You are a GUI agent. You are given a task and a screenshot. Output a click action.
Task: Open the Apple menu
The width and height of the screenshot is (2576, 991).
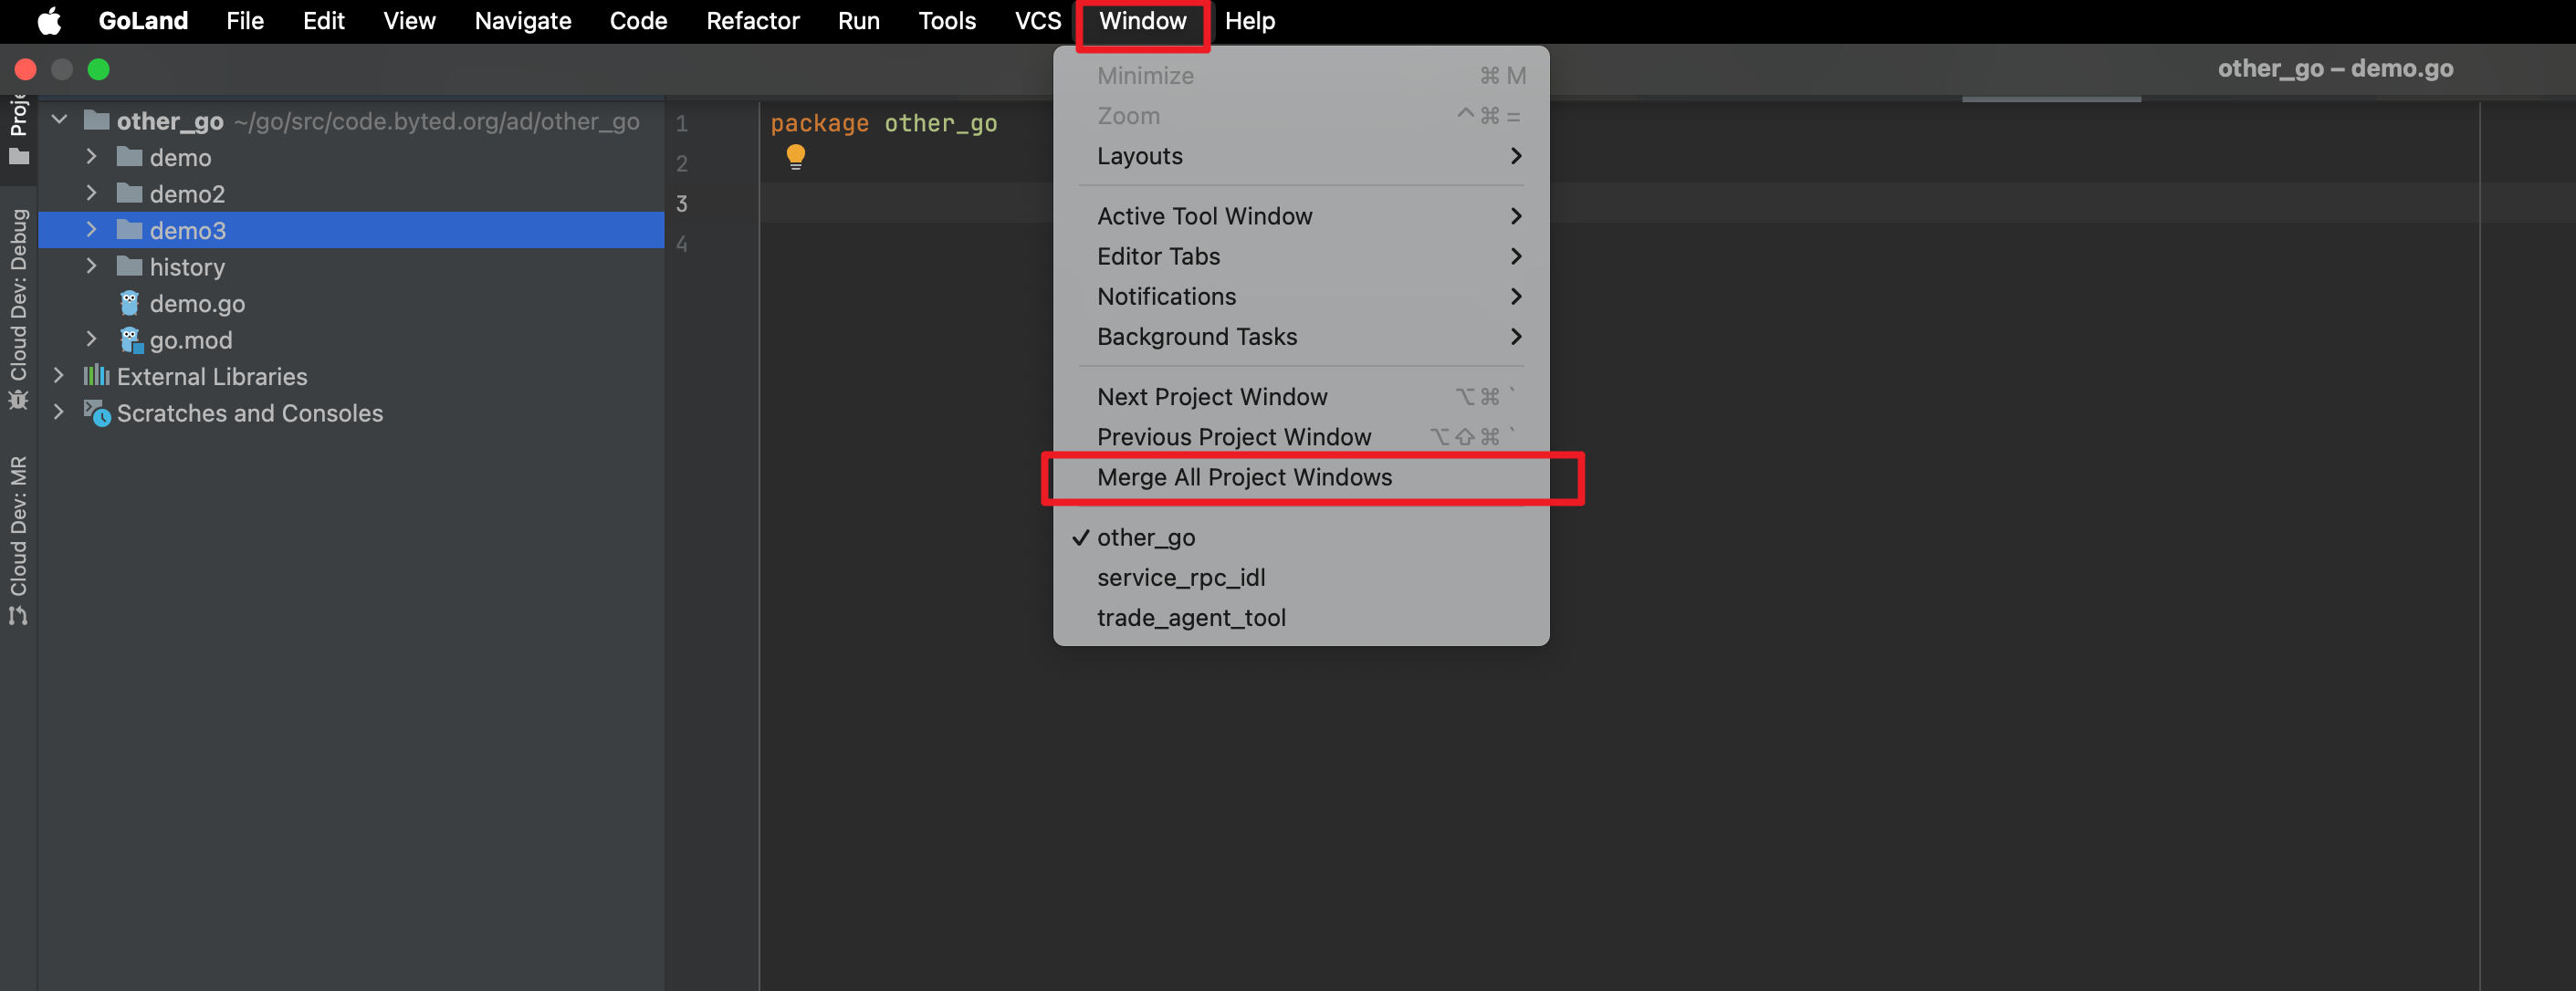tap(49, 21)
